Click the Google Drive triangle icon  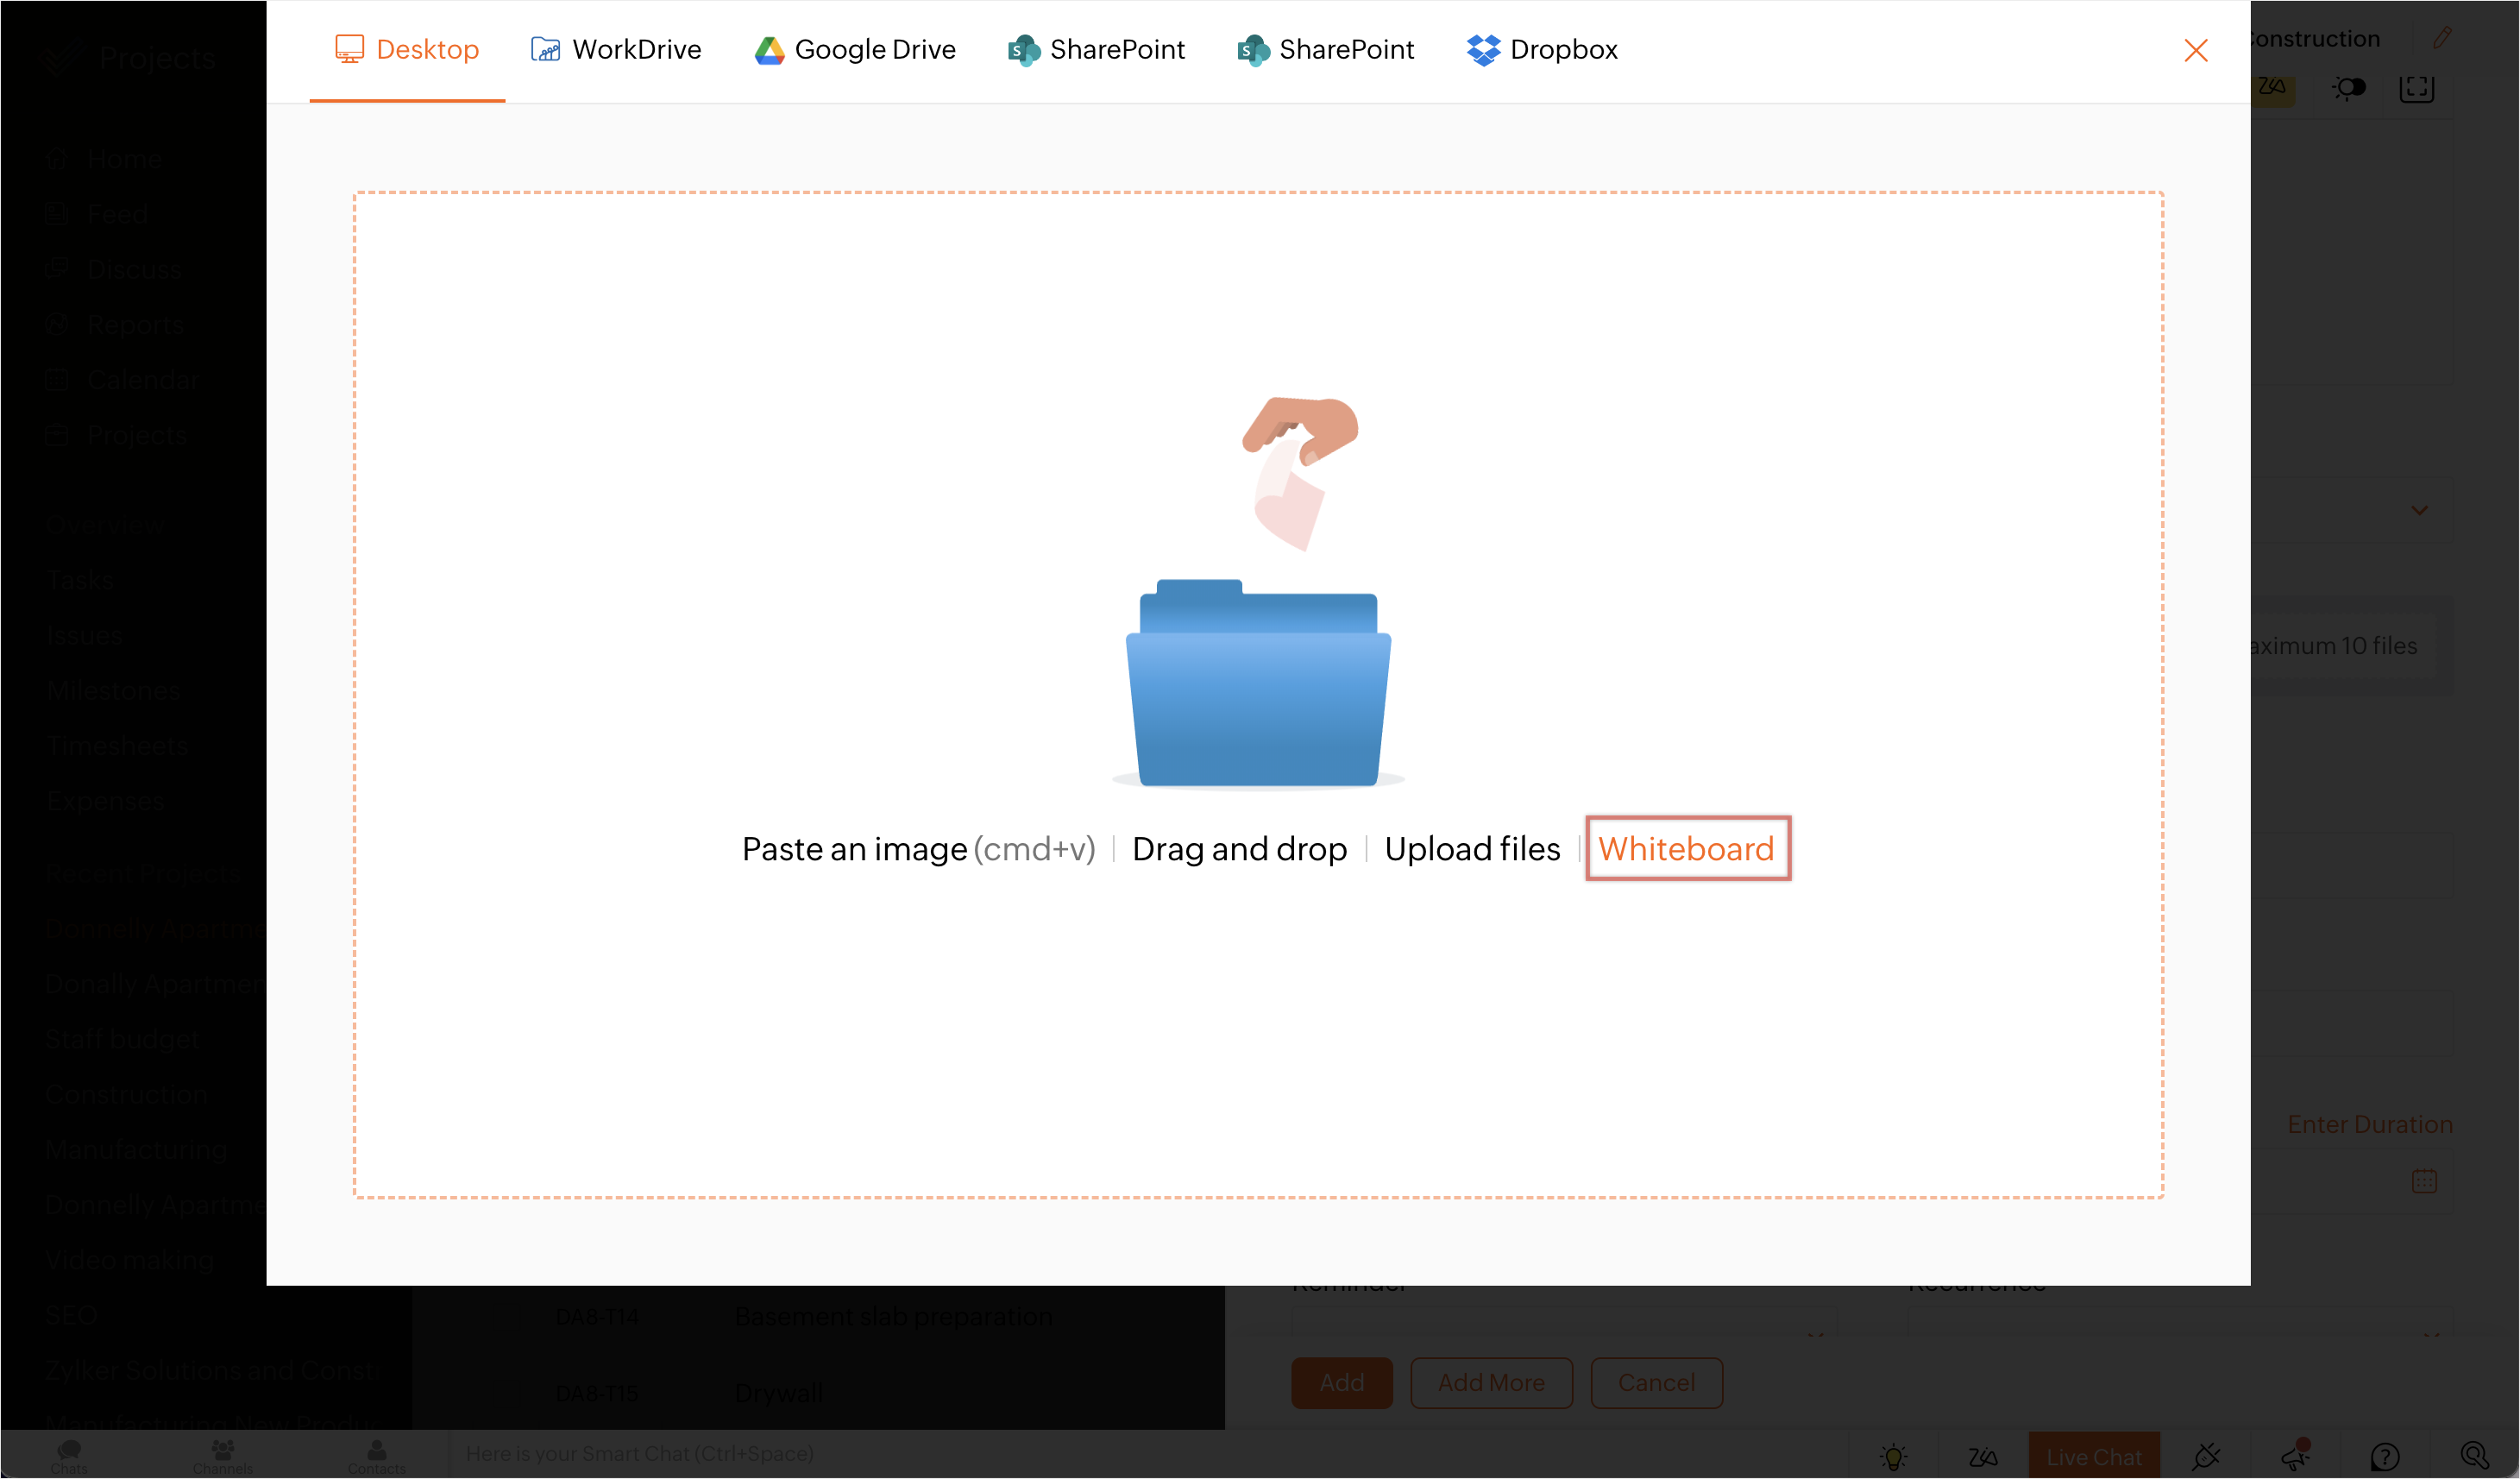click(x=769, y=50)
